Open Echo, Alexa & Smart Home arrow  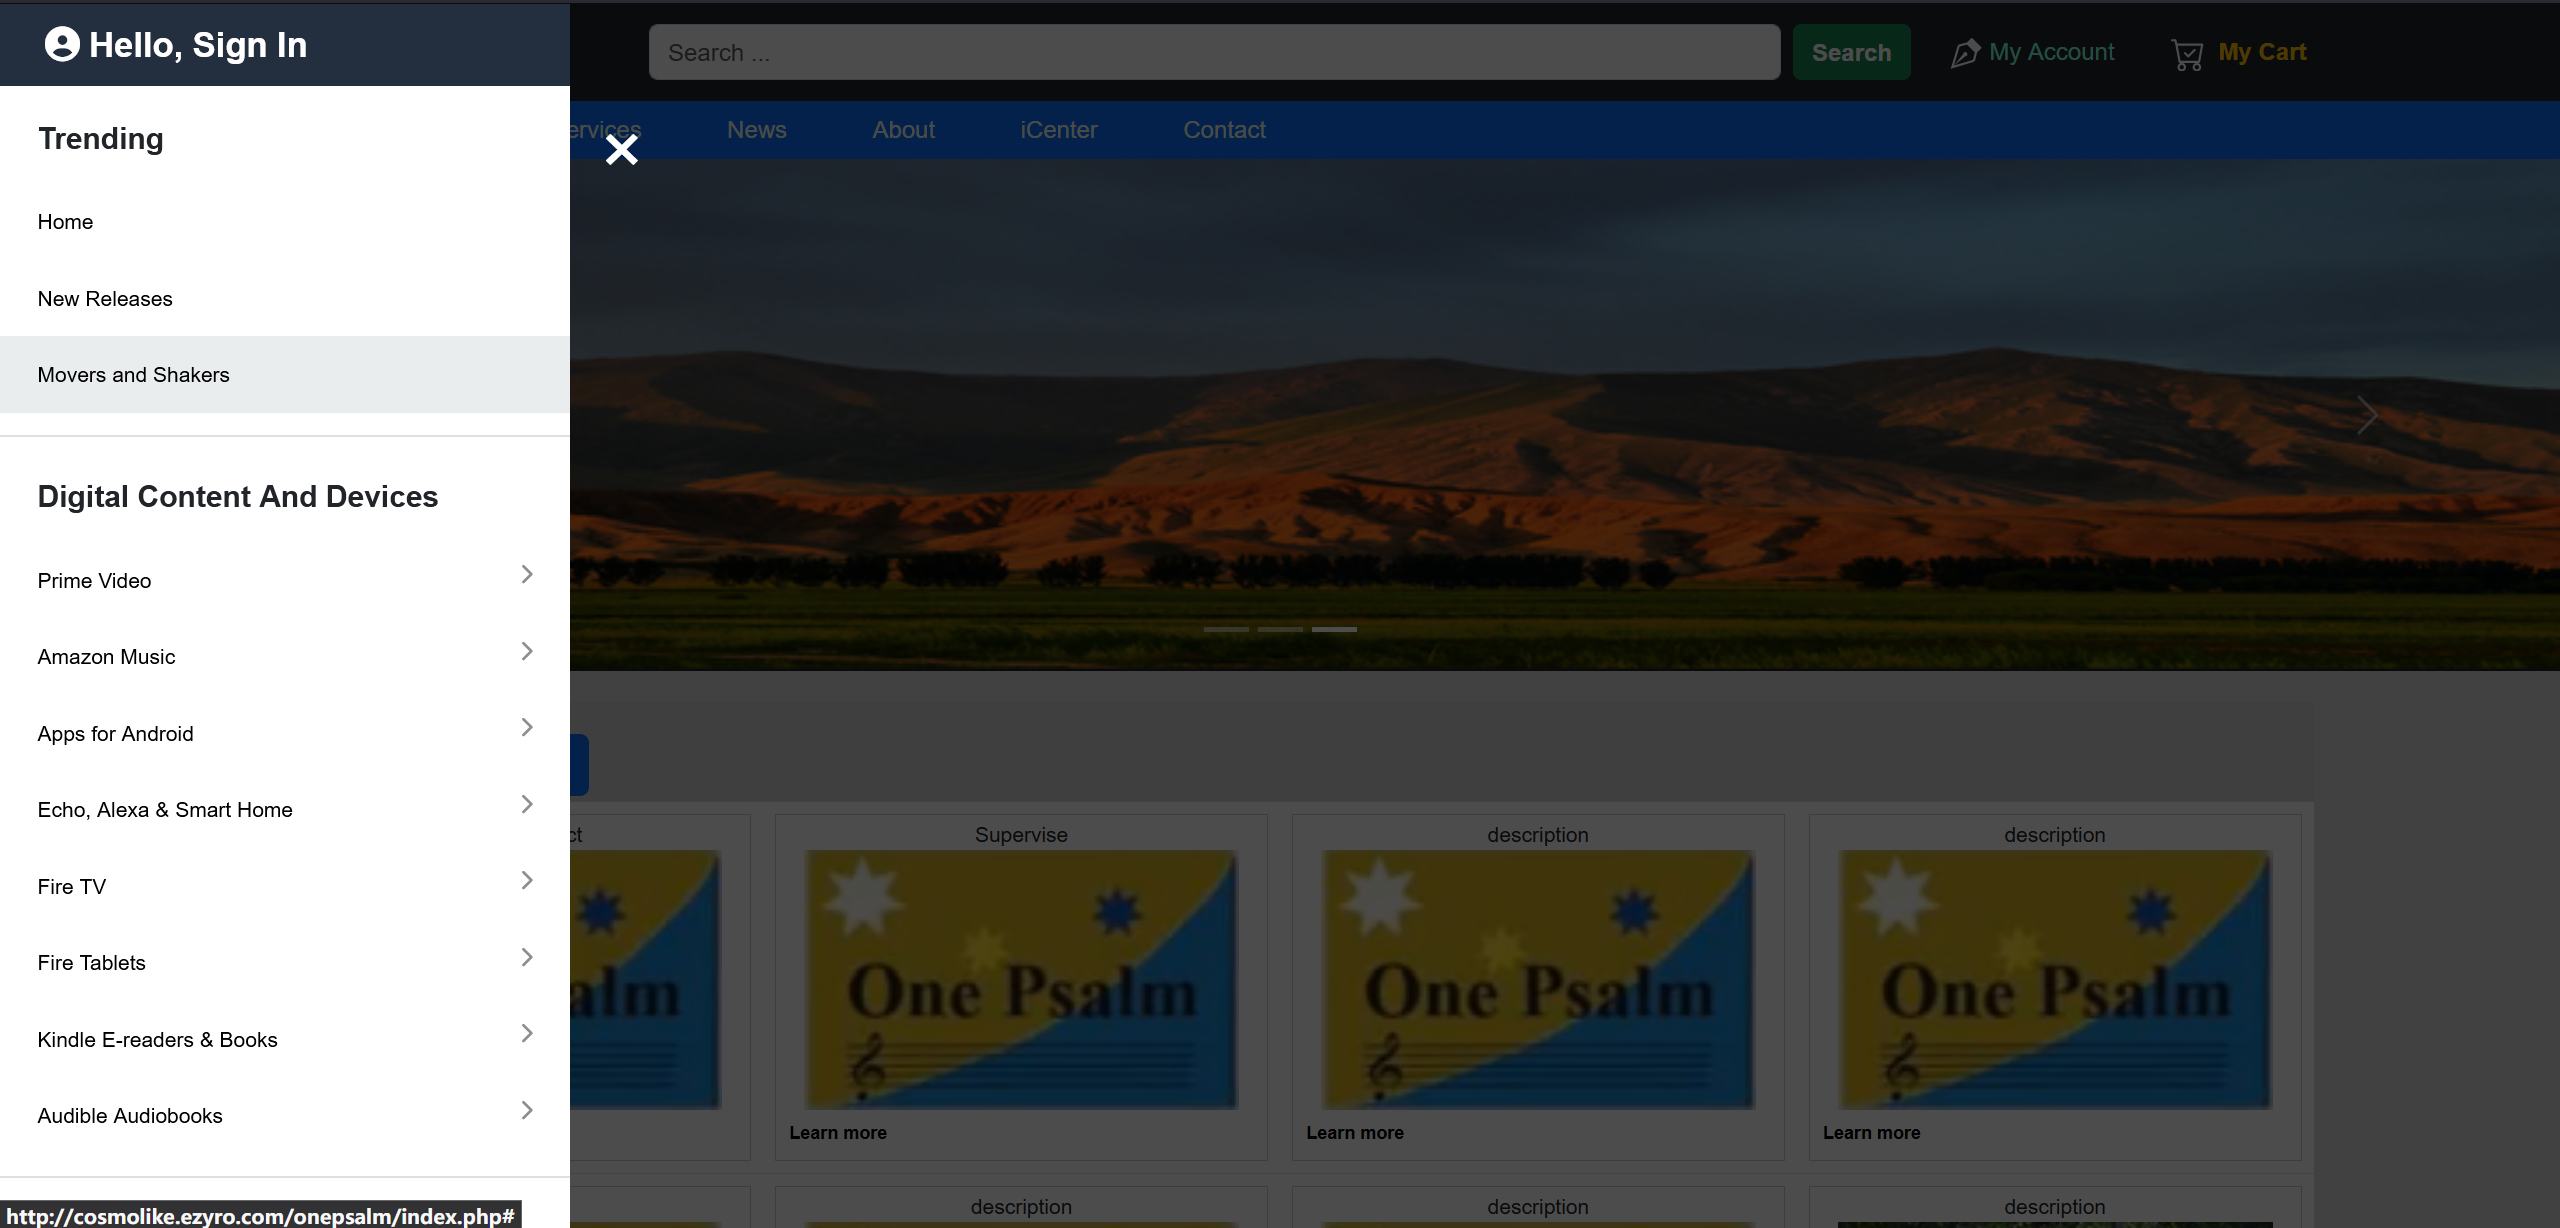pos(527,804)
